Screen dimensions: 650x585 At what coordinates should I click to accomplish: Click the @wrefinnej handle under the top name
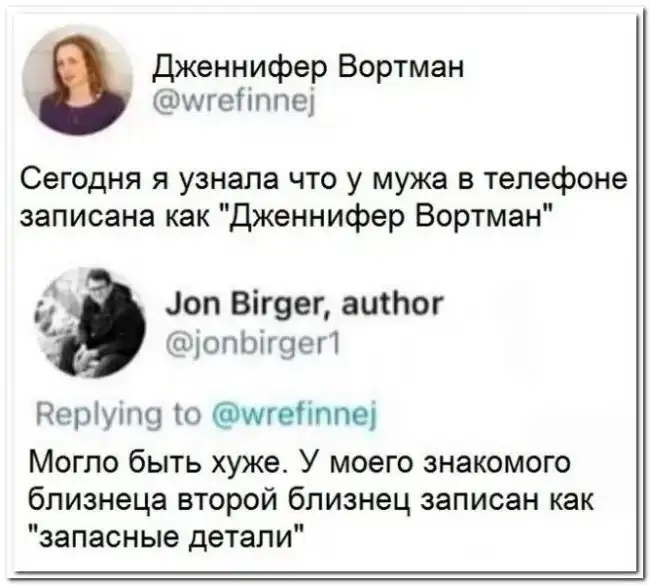235,102
